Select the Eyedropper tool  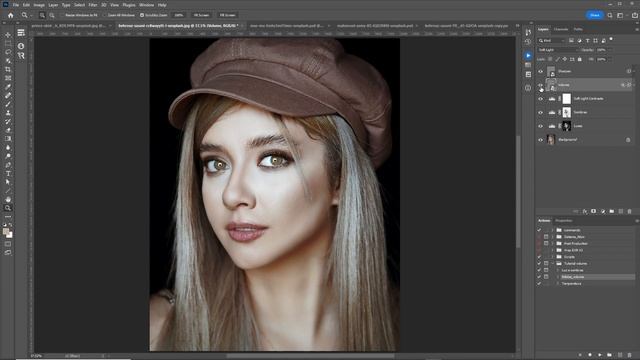click(8, 87)
